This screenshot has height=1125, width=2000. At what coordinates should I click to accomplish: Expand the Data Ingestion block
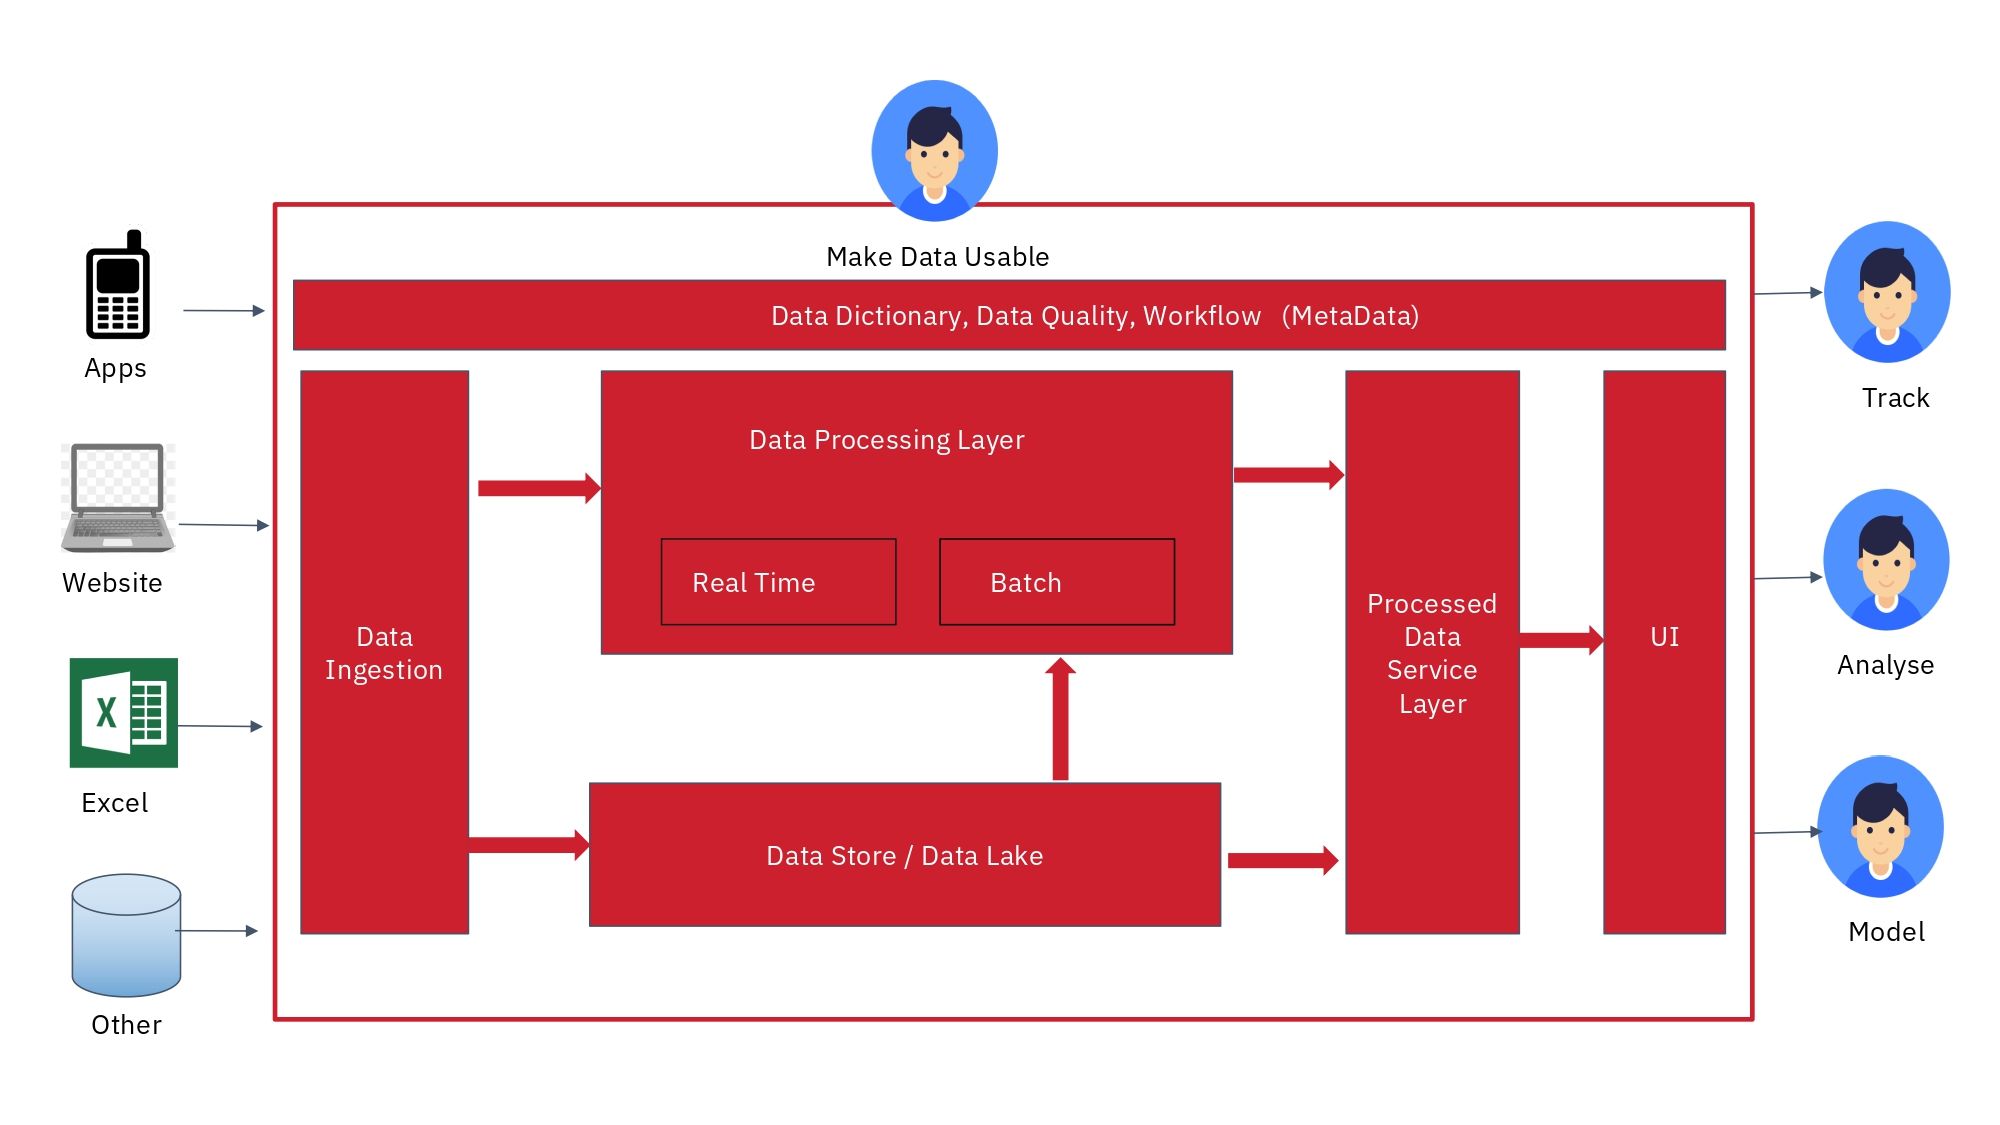[384, 652]
